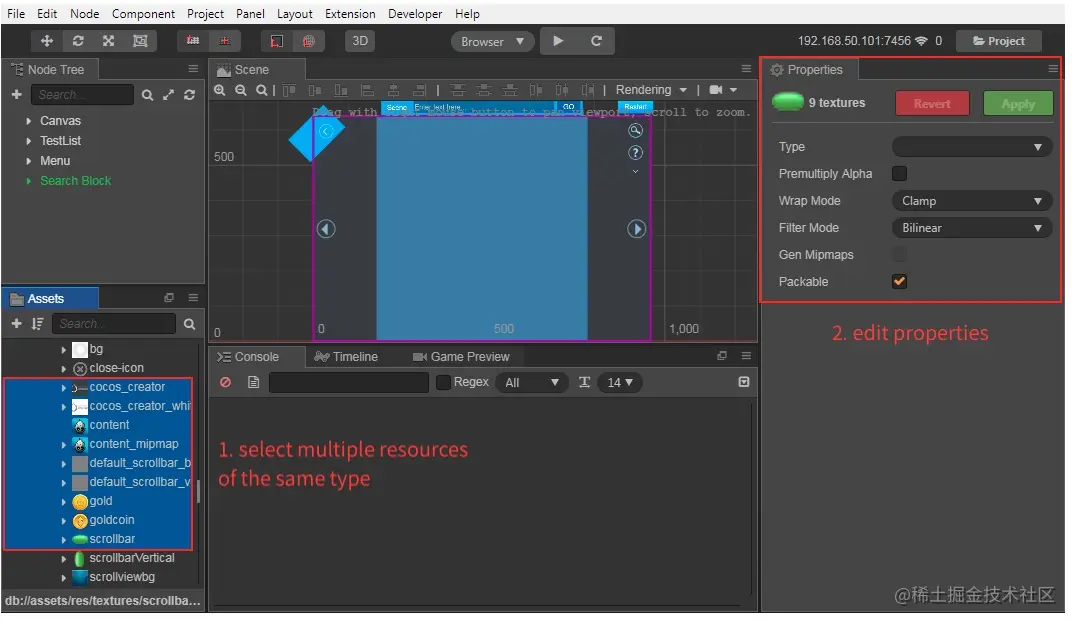This screenshot has height=626, width=1076.
Task: Open the File menu
Action: click(x=16, y=14)
